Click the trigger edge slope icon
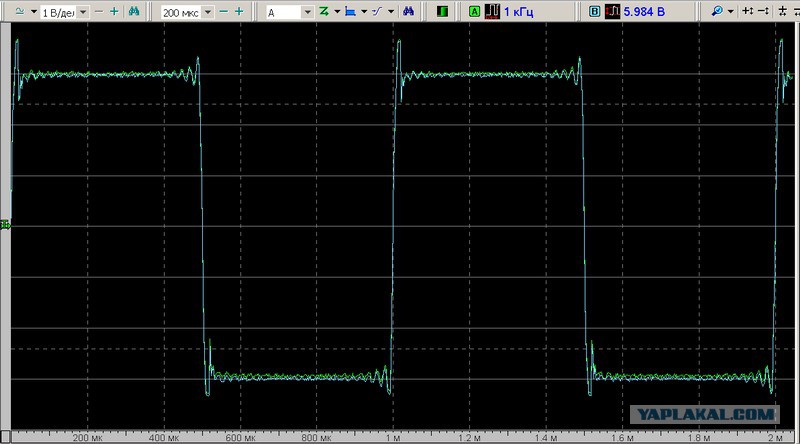The image size is (800, 444). 377,11
